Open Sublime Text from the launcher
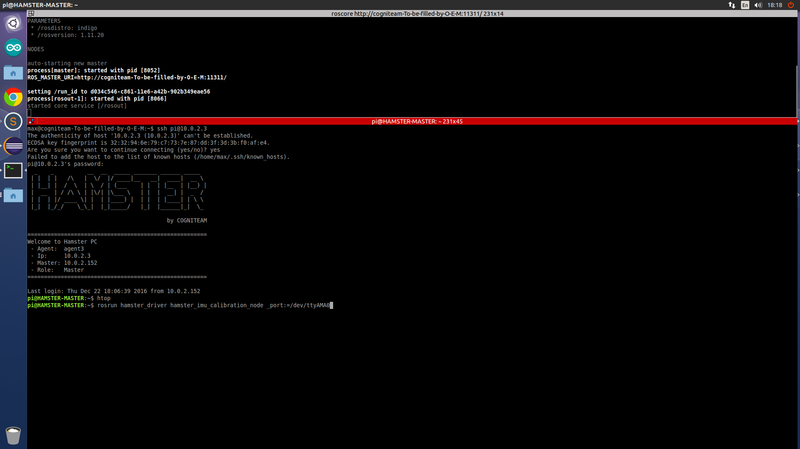Image resolution: width=800 pixels, height=449 pixels. 13,121
